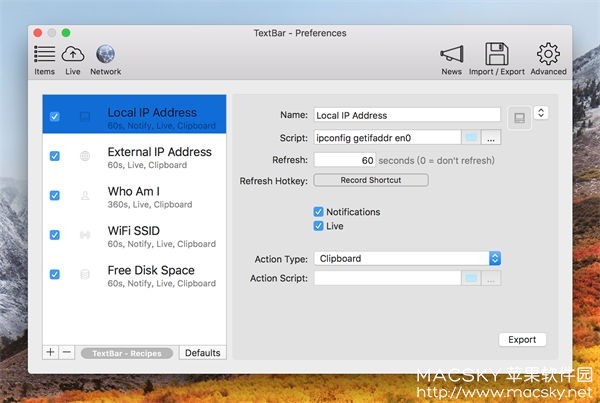Image resolution: width=600 pixels, height=403 pixels.
Task: Browse for action script with ellipsis button
Action: pos(491,278)
